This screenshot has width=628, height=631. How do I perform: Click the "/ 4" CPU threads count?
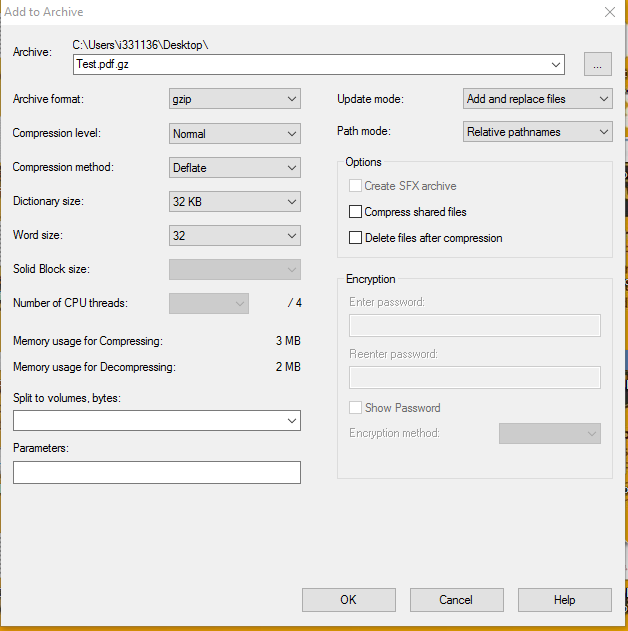pyautogui.click(x=295, y=303)
